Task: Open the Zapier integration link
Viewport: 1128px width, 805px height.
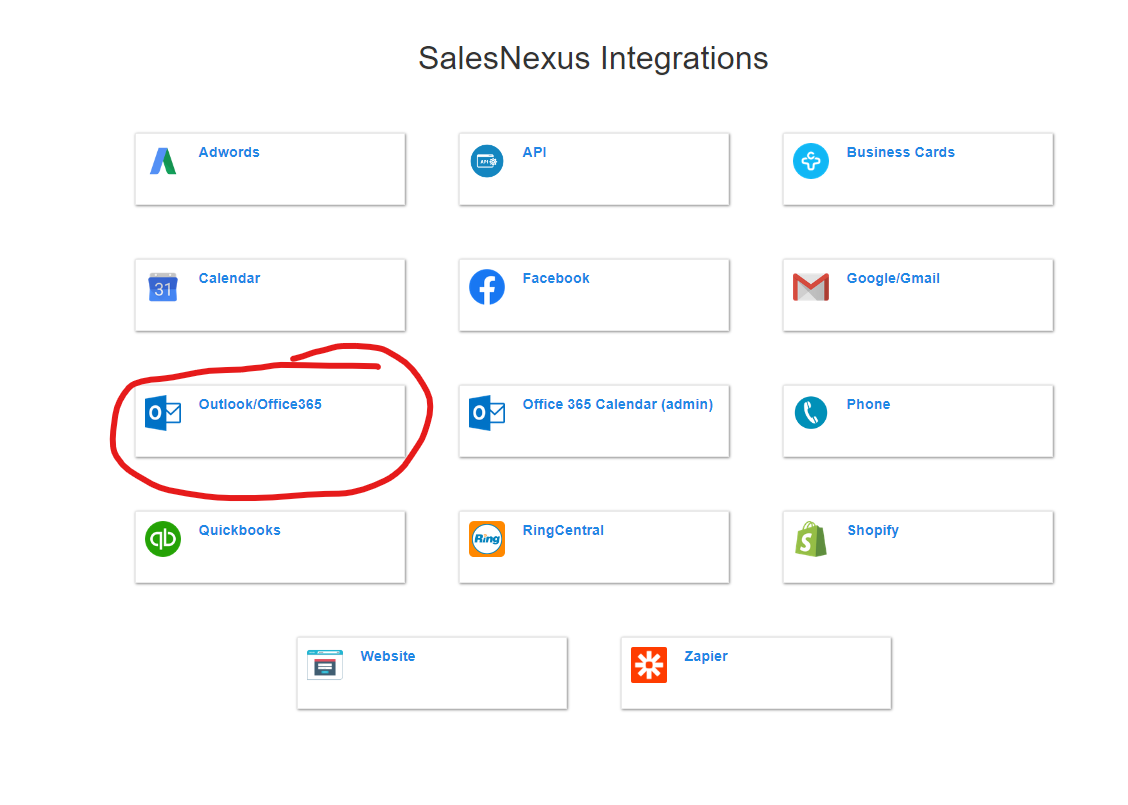Action: point(706,656)
